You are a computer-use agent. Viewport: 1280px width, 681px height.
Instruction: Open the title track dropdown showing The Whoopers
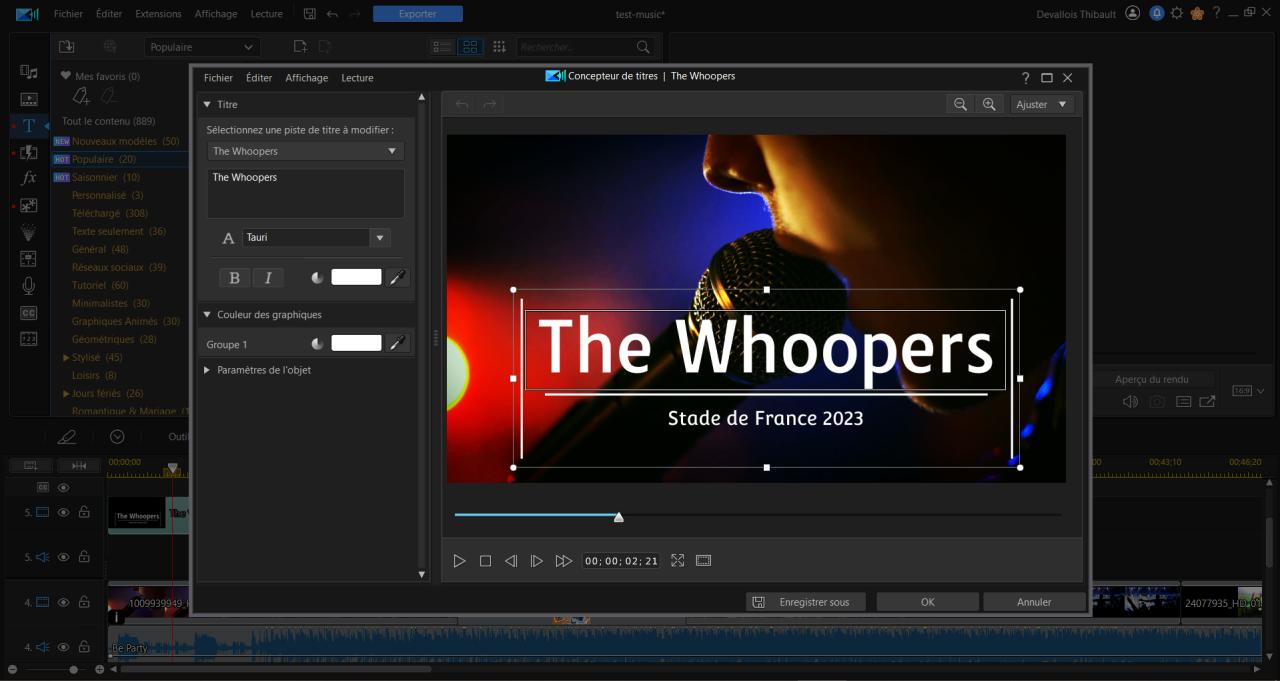click(x=306, y=151)
